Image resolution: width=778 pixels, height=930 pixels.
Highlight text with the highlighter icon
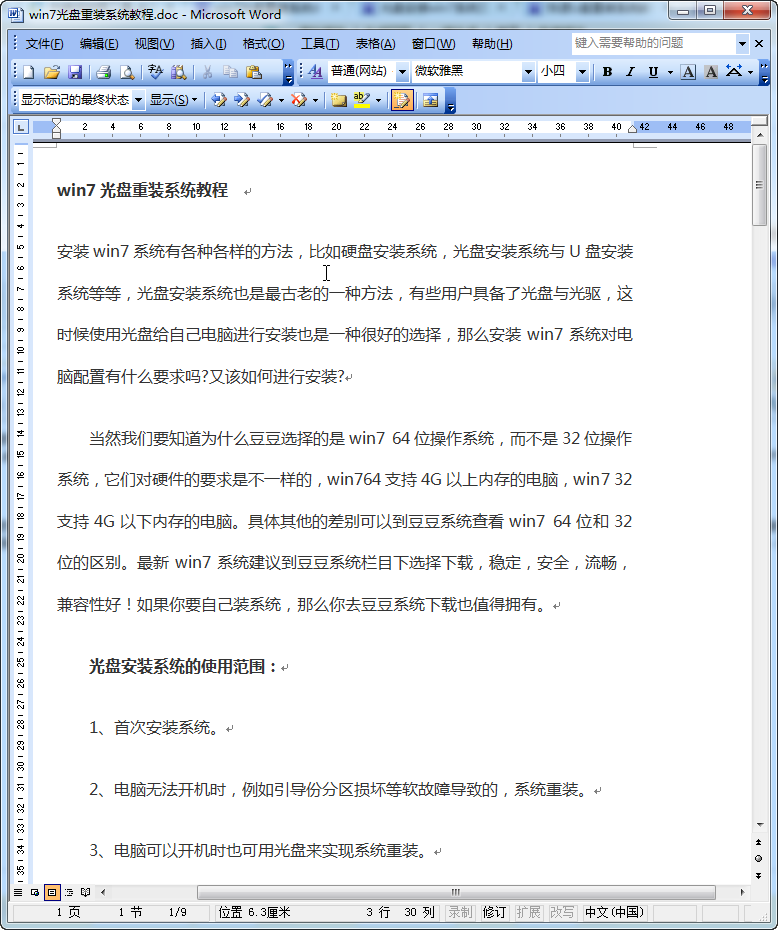pos(362,100)
